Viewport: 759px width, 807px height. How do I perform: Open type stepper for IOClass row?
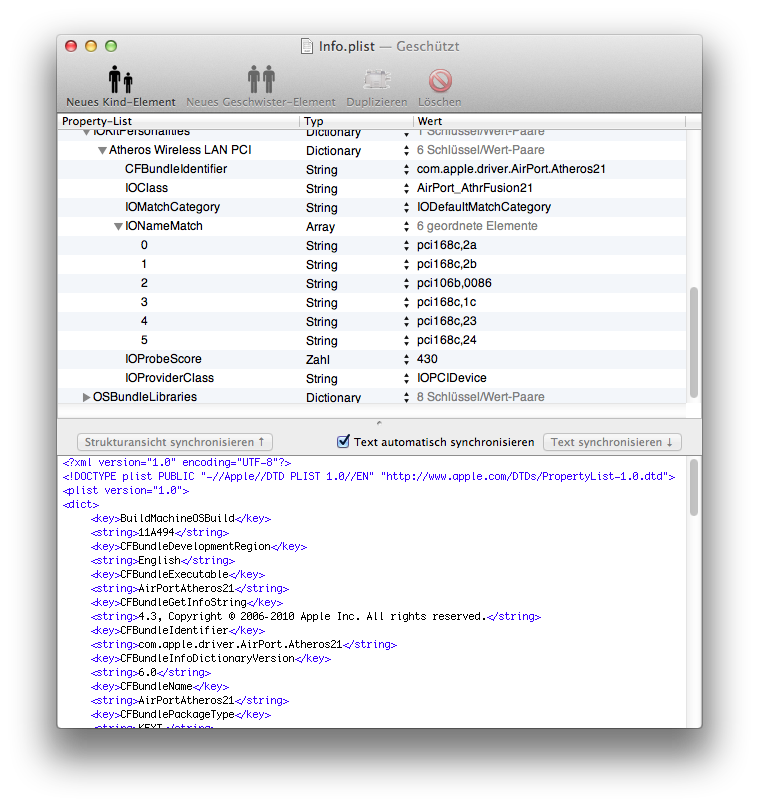coord(407,188)
